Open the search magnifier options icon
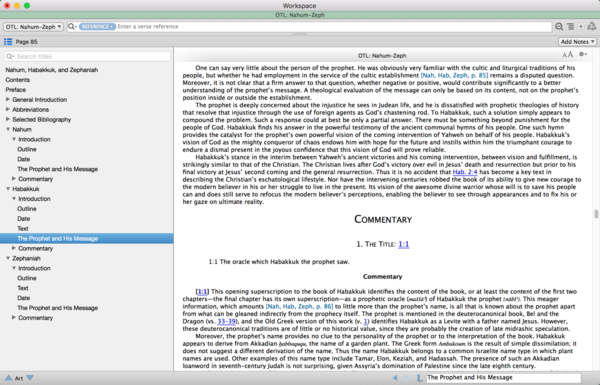The image size is (600, 385). 72,26
